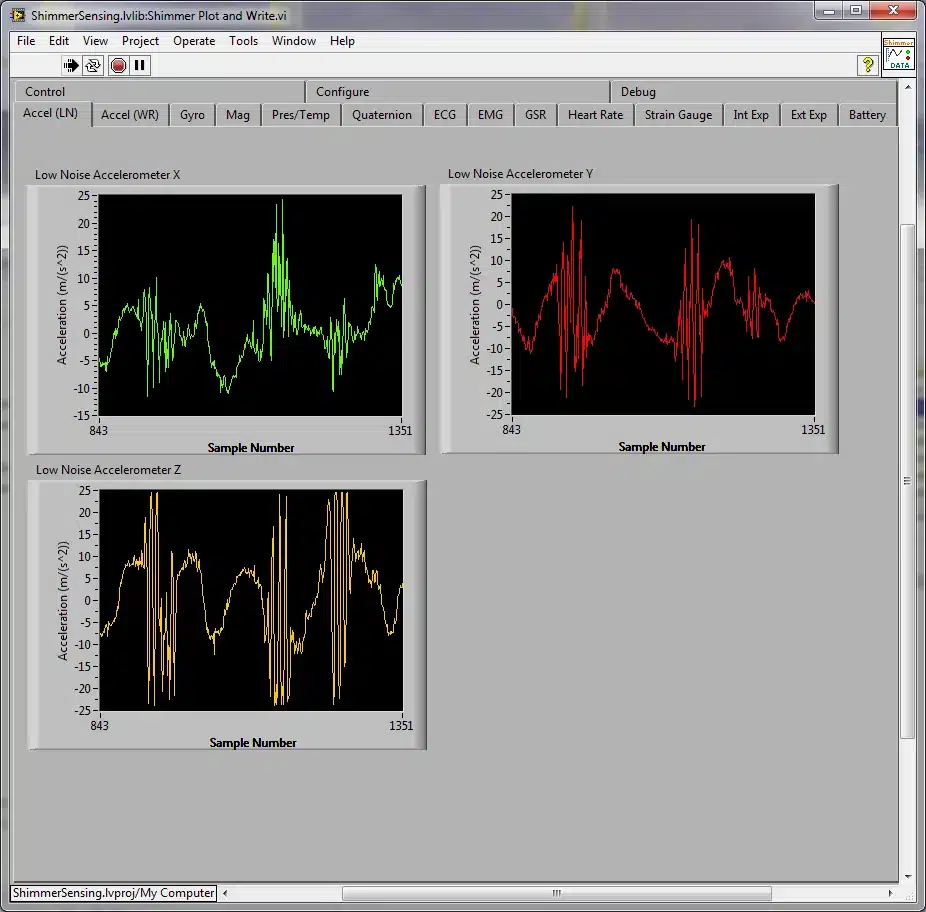
Task: Open the Operate menu
Action: click(x=194, y=41)
